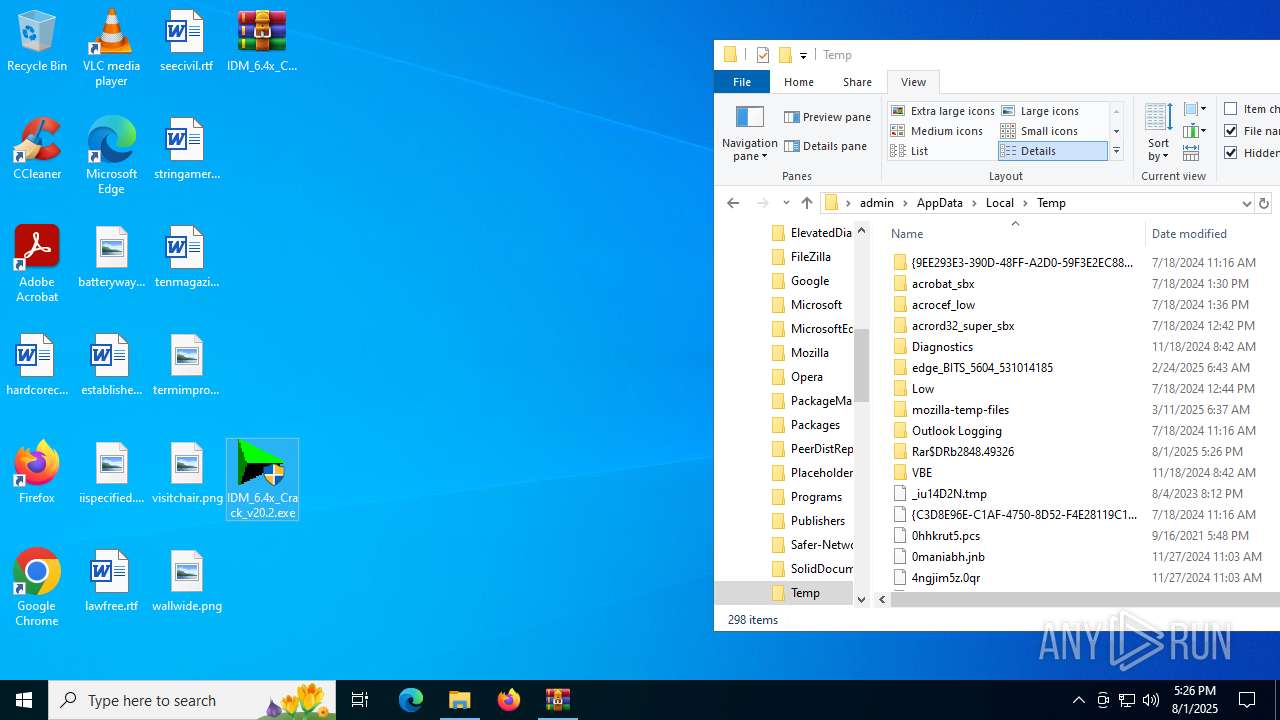Open Customize Quick Access Toolbar dropdown

(803, 56)
